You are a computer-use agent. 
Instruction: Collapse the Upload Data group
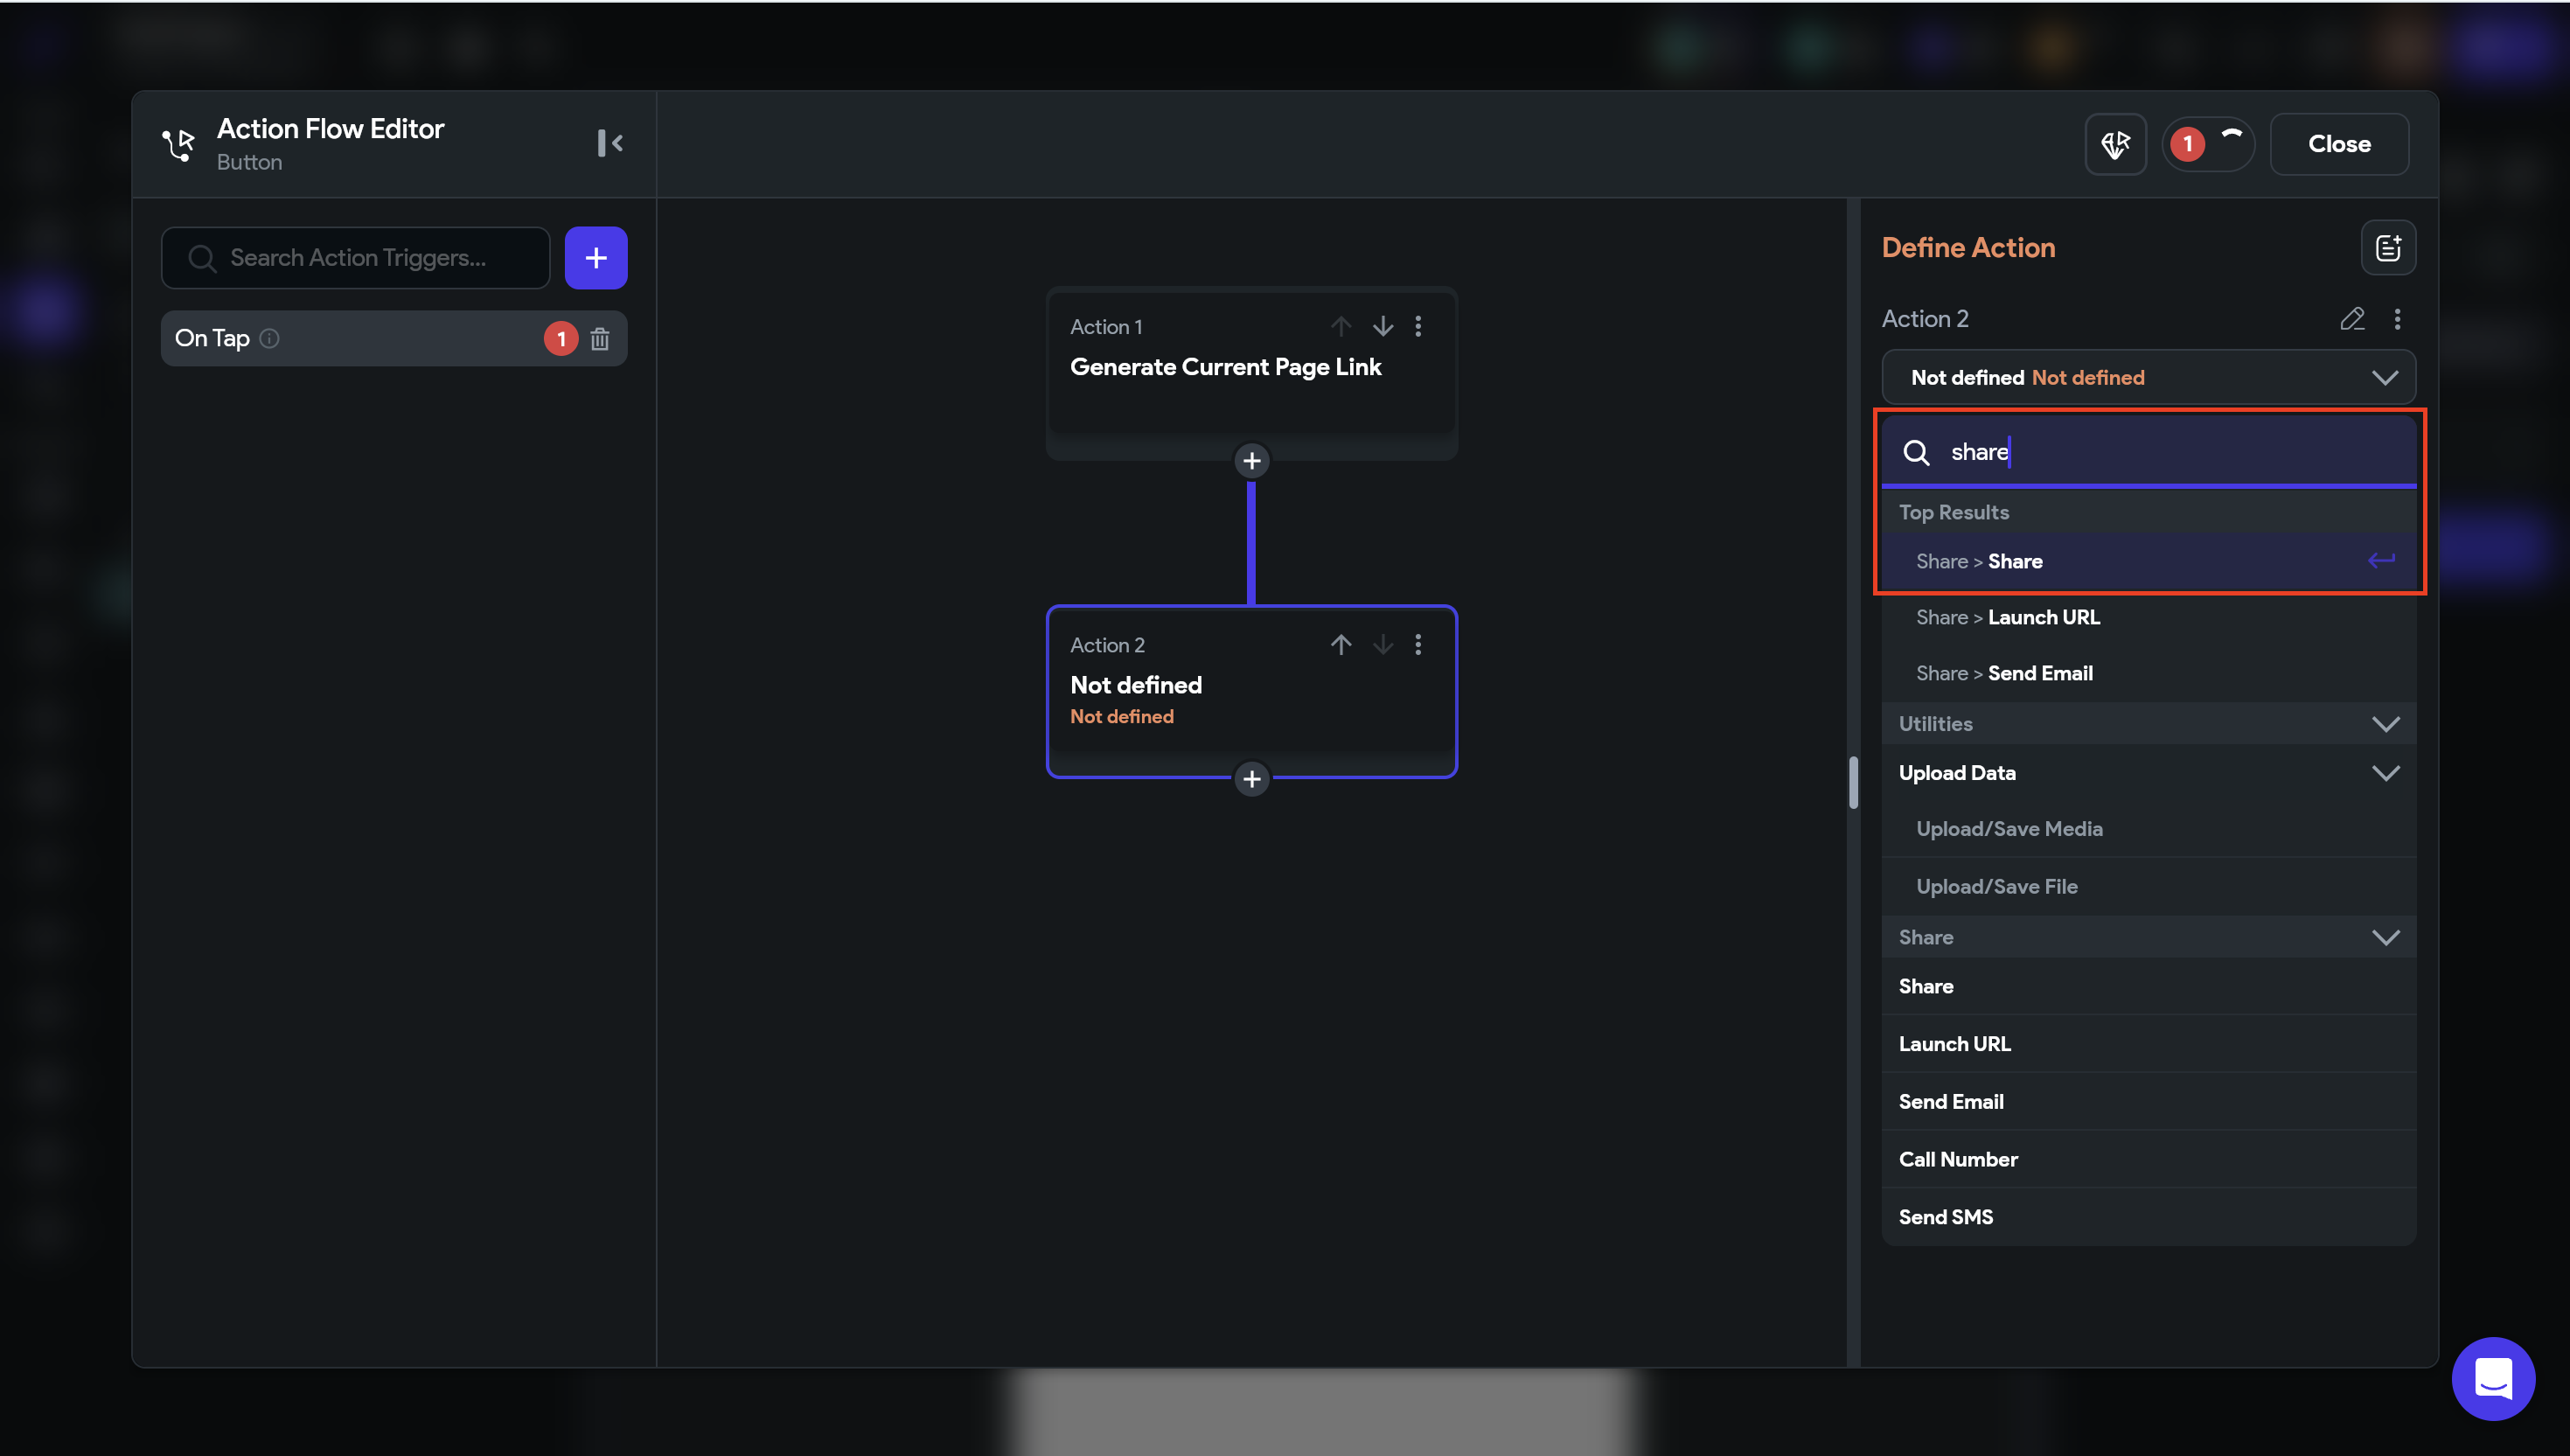pos(2385,773)
